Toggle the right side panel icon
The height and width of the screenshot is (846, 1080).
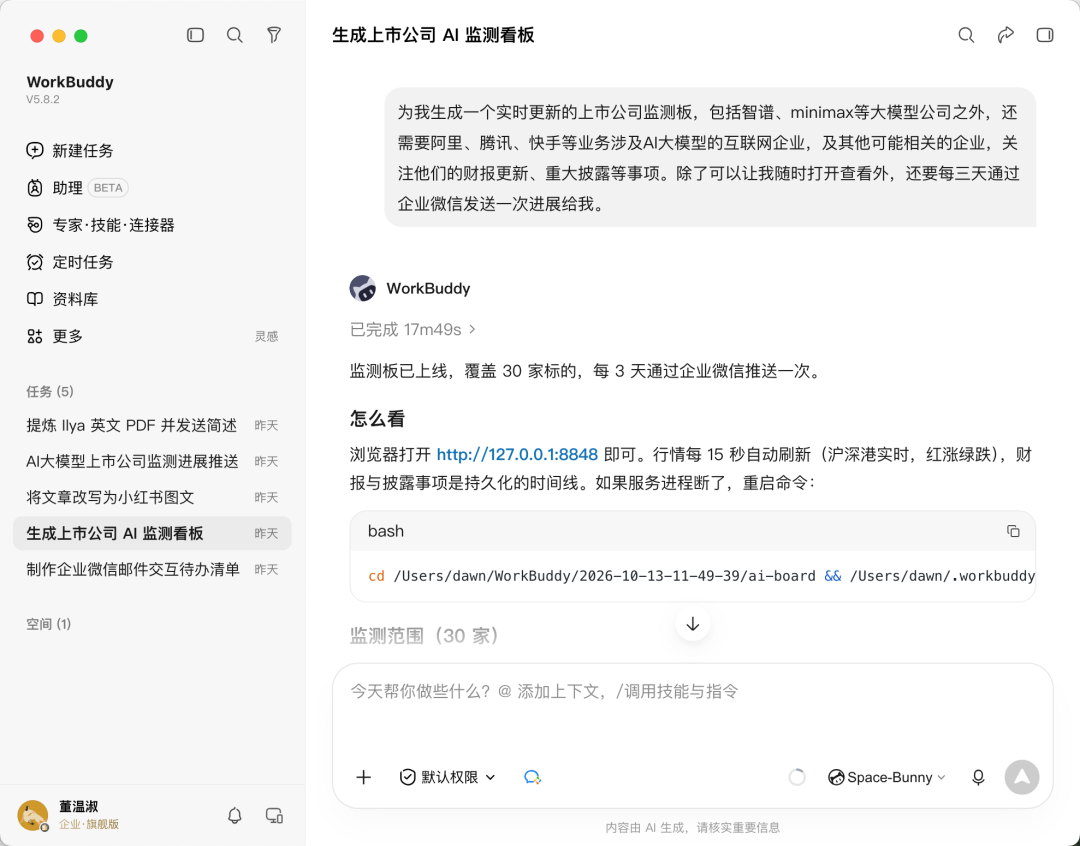(1045, 35)
